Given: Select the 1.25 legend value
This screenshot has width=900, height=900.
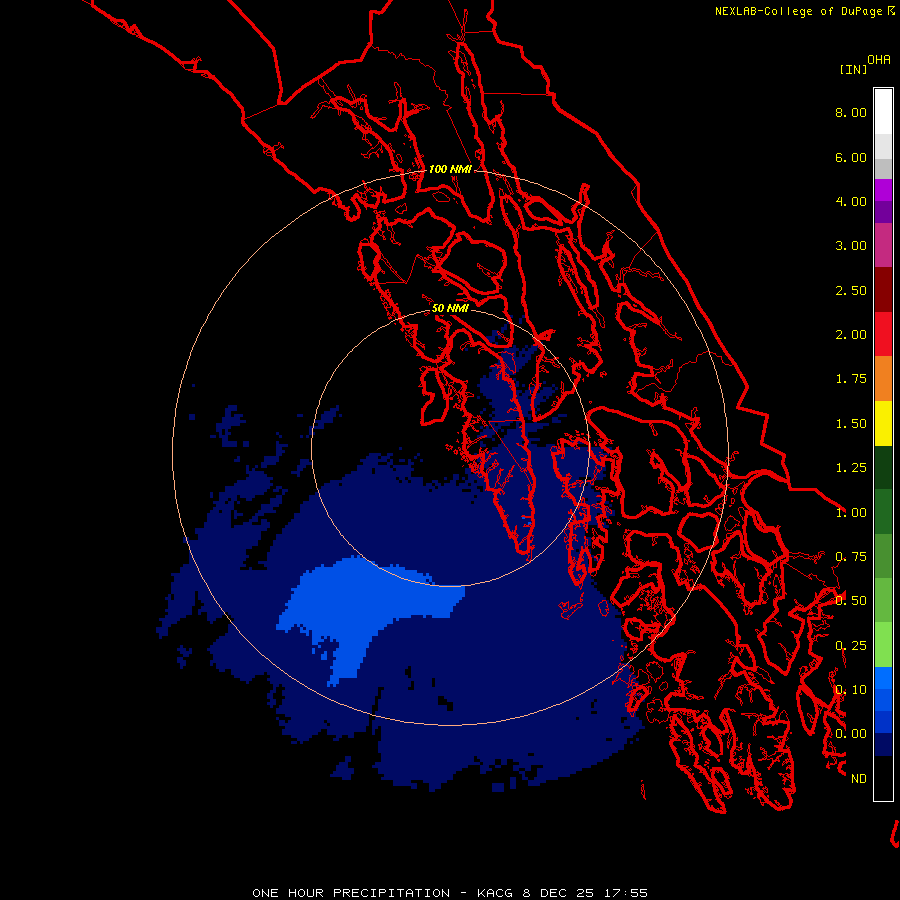Looking at the screenshot, I should [x=851, y=468].
